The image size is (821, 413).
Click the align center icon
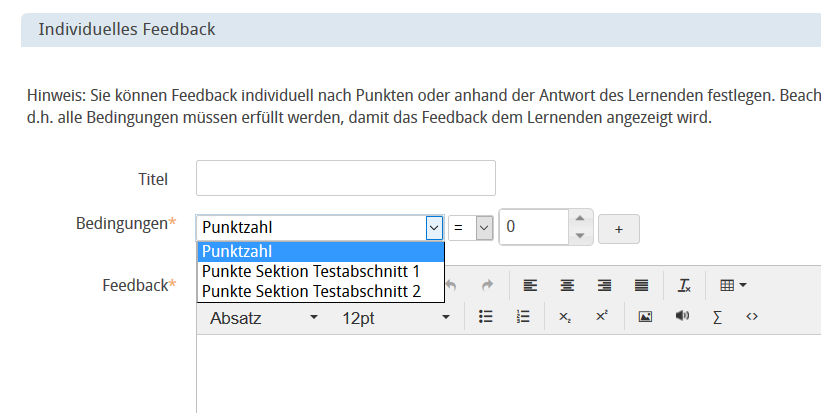[567, 285]
